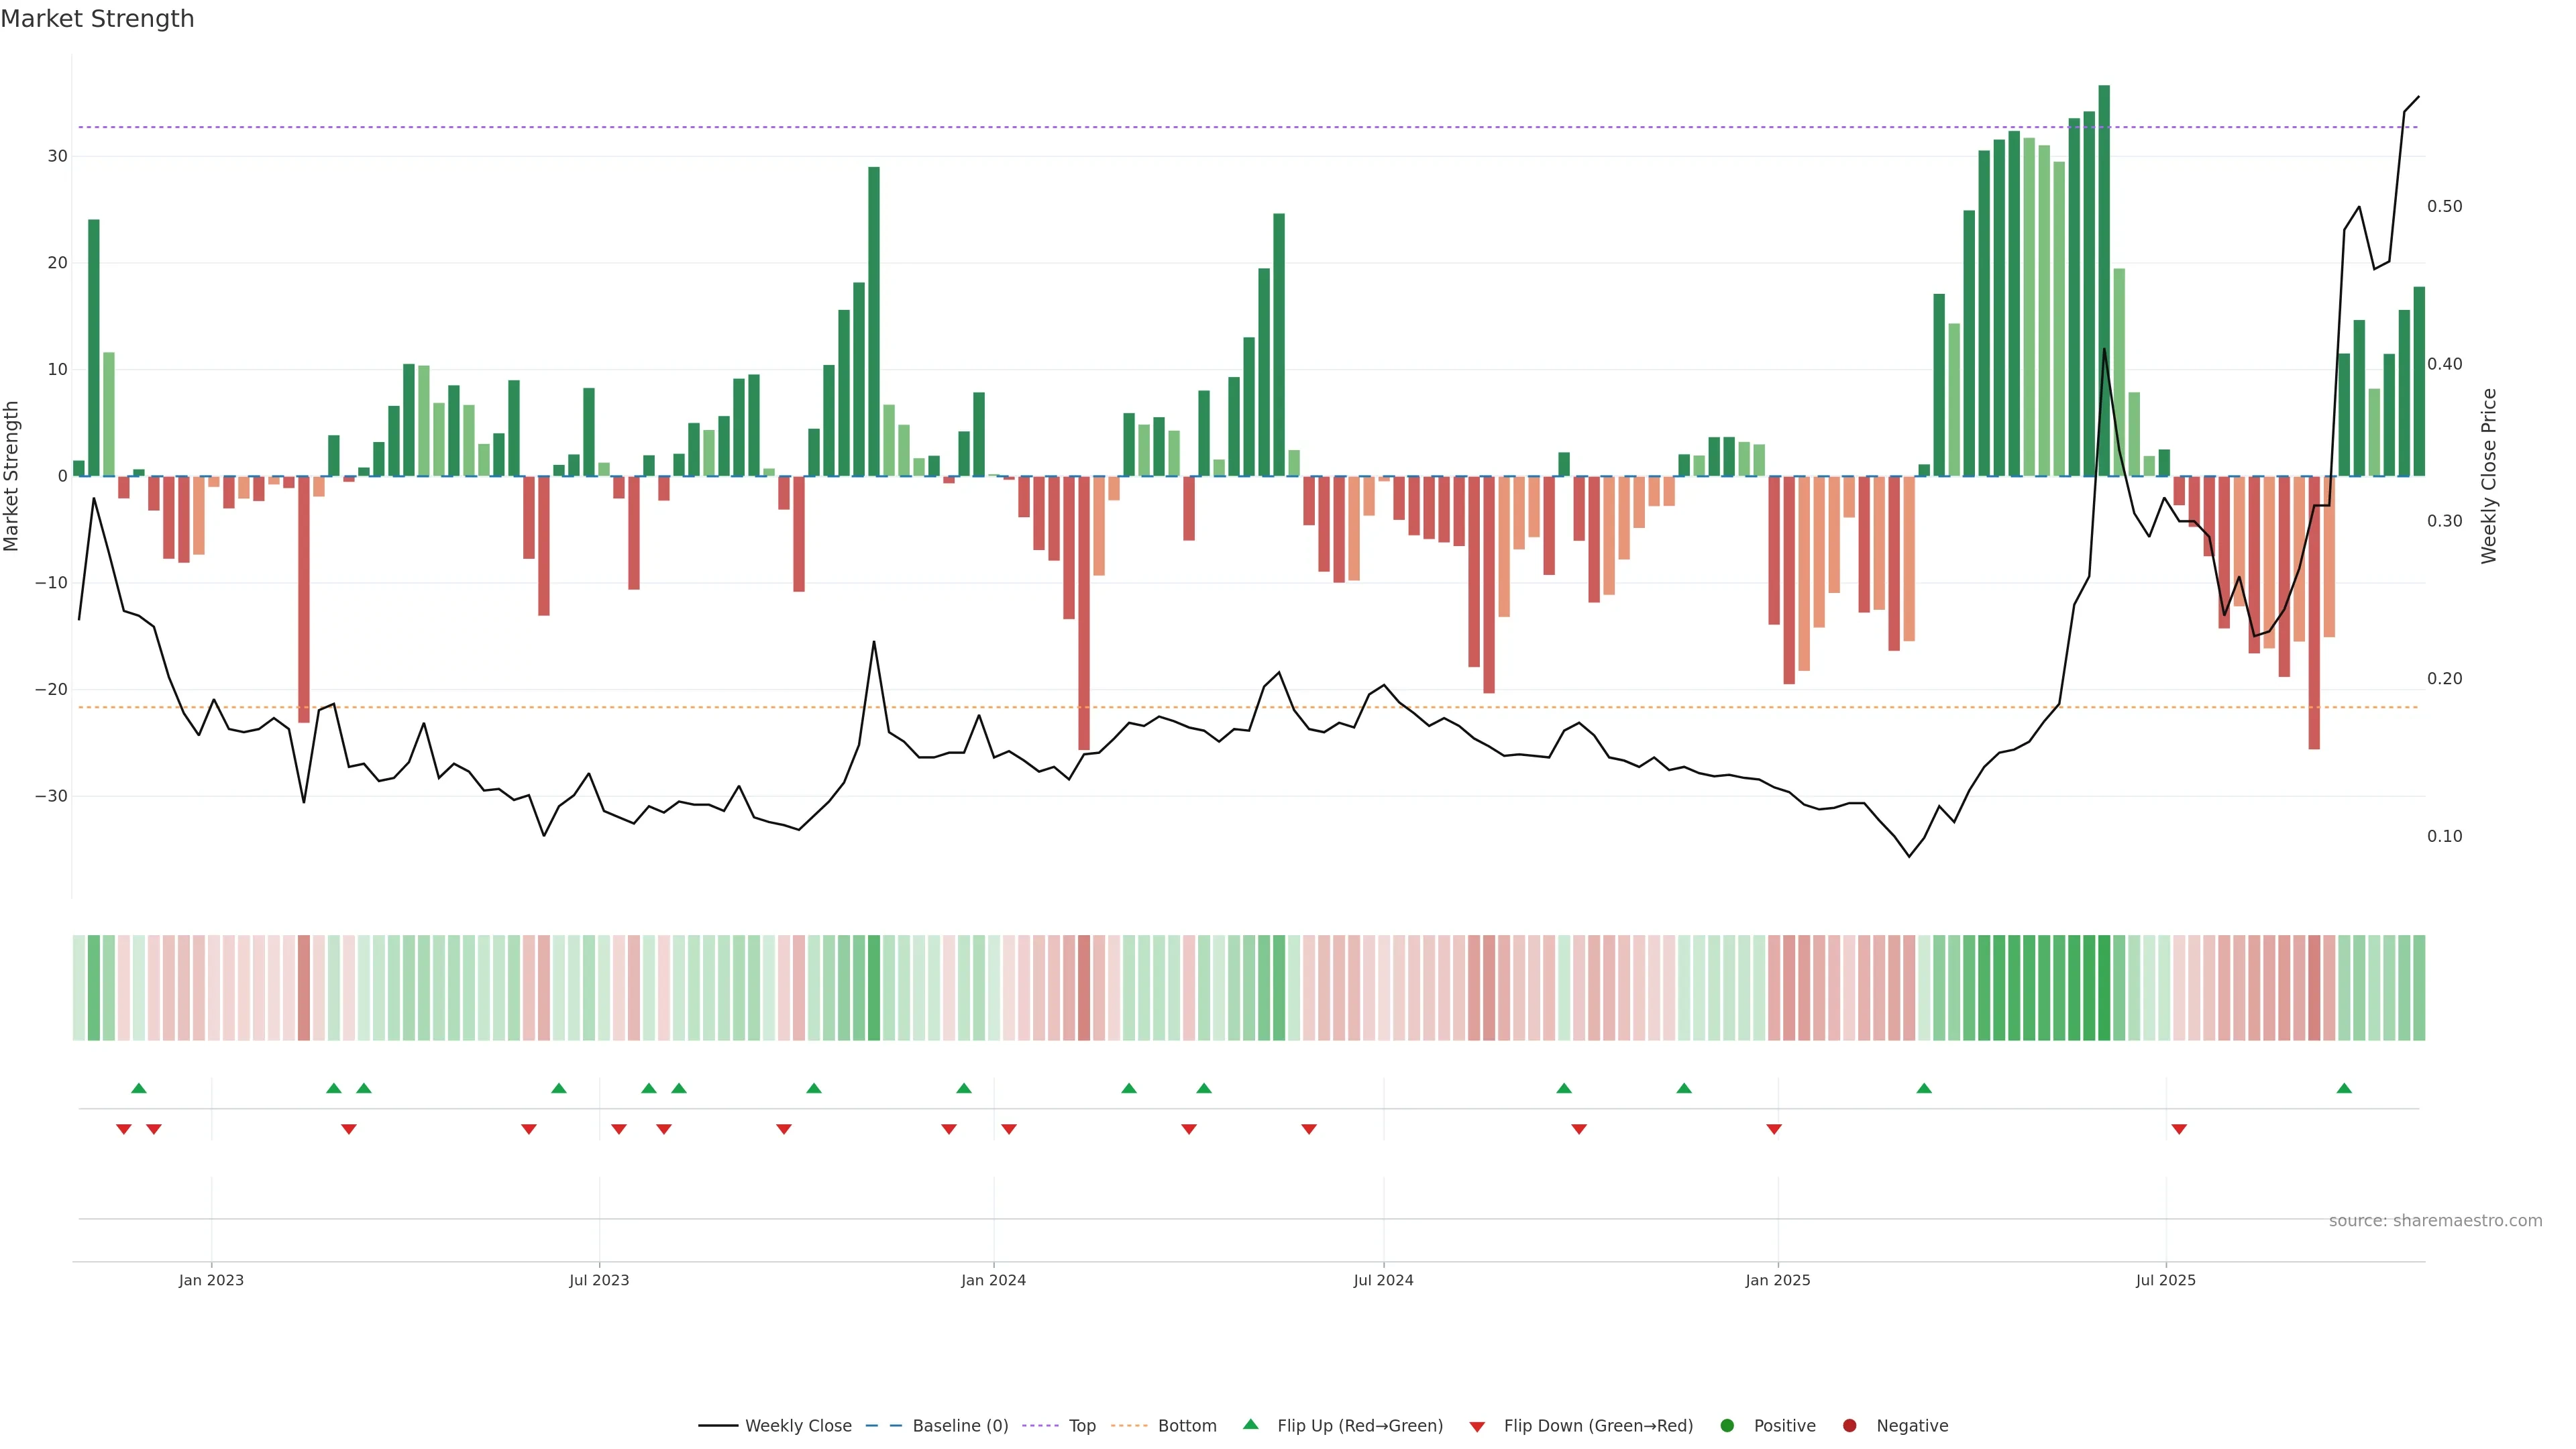Screen dimensions: 2576x1449
Task: Click the Jan 2024 x-axis label
Action: pos(993,1280)
